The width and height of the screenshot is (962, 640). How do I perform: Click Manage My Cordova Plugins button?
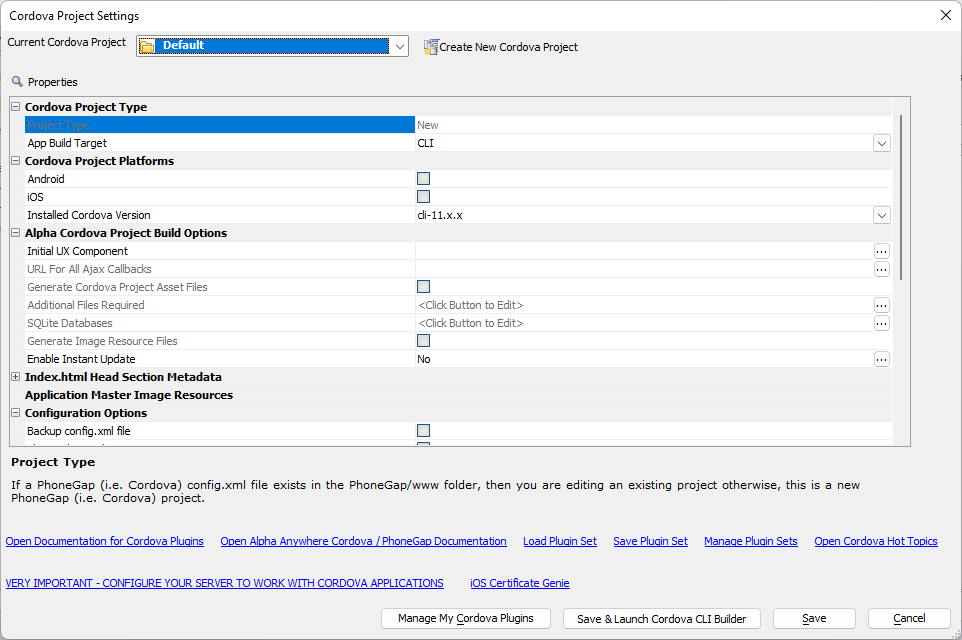pos(466,619)
